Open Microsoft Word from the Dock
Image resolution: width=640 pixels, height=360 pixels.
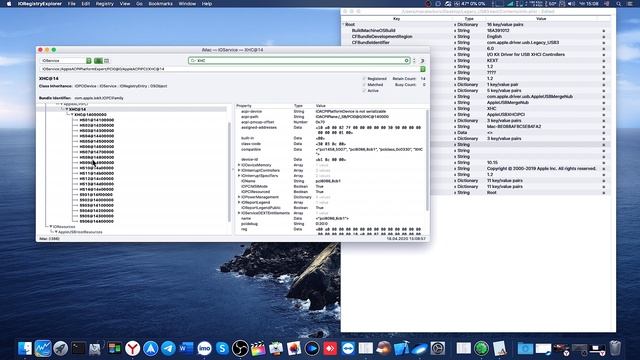[x=186, y=348]
